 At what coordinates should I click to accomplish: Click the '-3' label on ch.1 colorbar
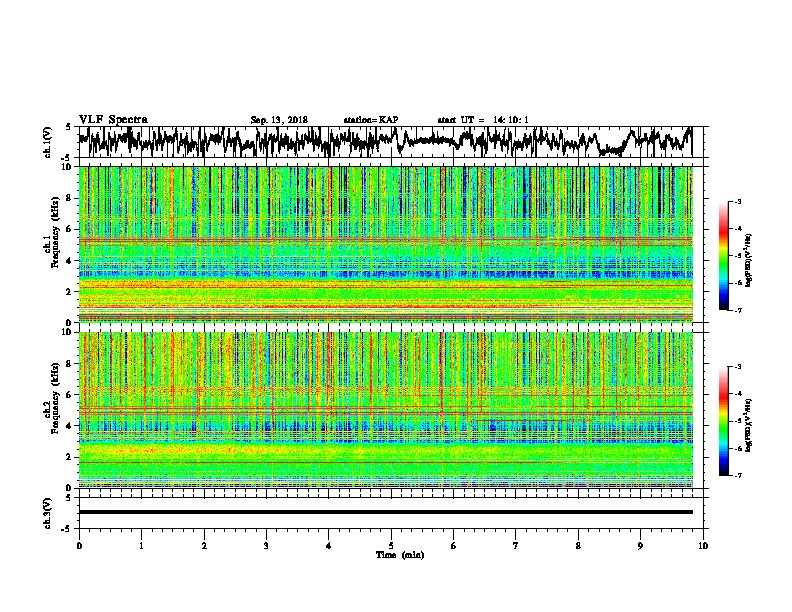[738, 202]
